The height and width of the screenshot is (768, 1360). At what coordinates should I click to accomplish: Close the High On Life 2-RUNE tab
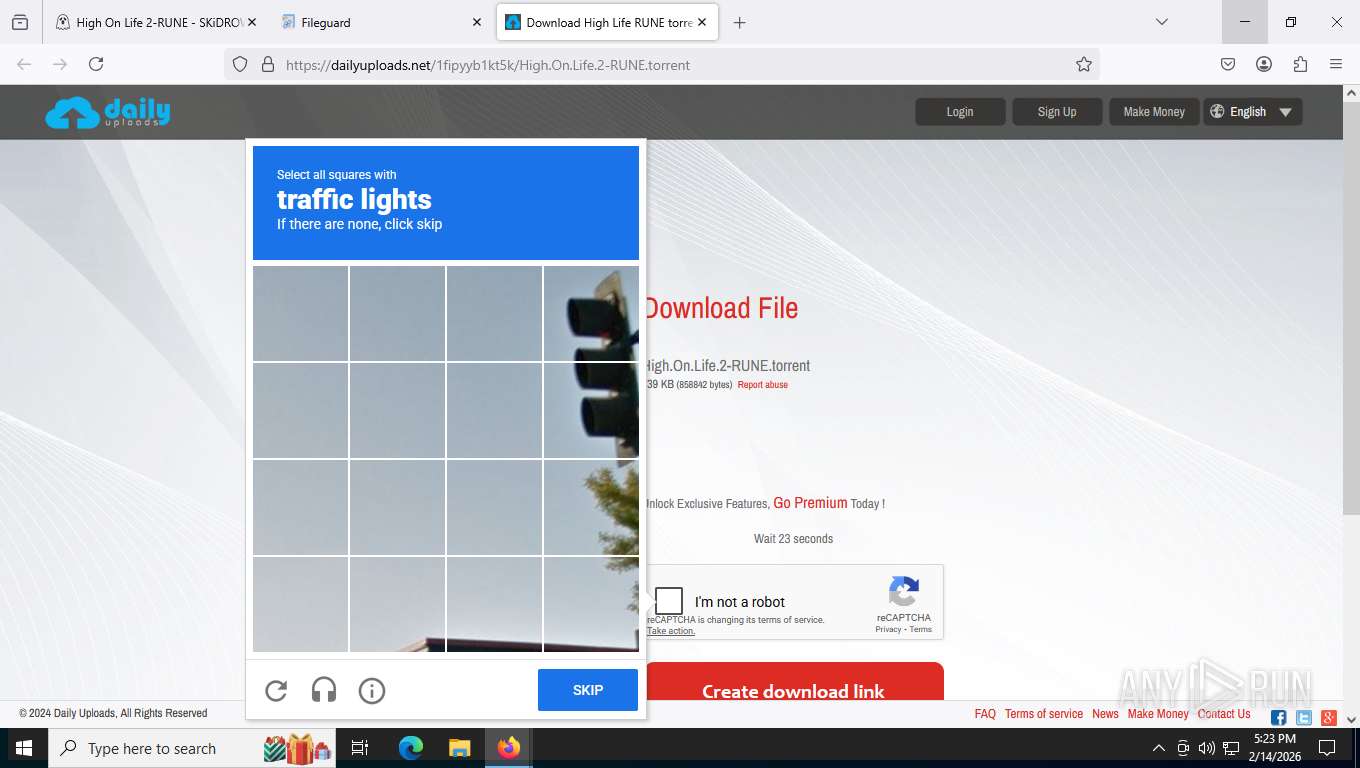click(x=251, y=22)
